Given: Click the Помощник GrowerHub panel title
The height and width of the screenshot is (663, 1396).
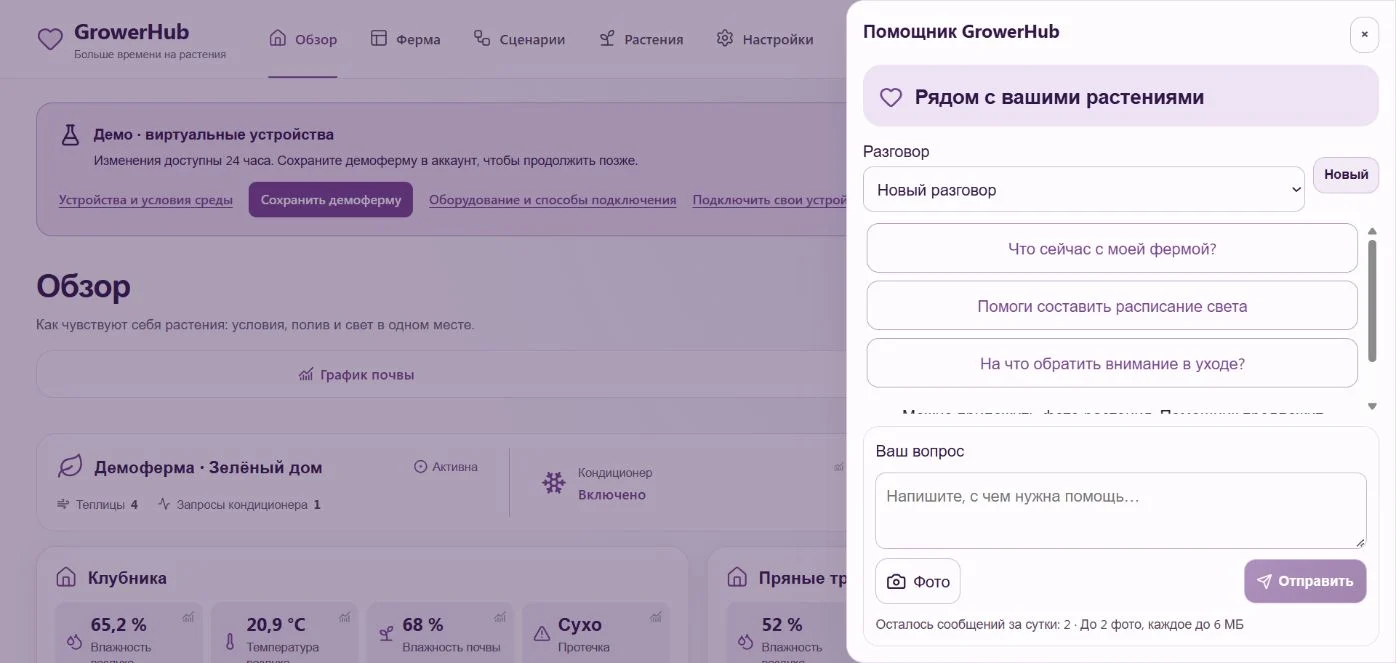Looking at the screenshot, I should 961,32.
